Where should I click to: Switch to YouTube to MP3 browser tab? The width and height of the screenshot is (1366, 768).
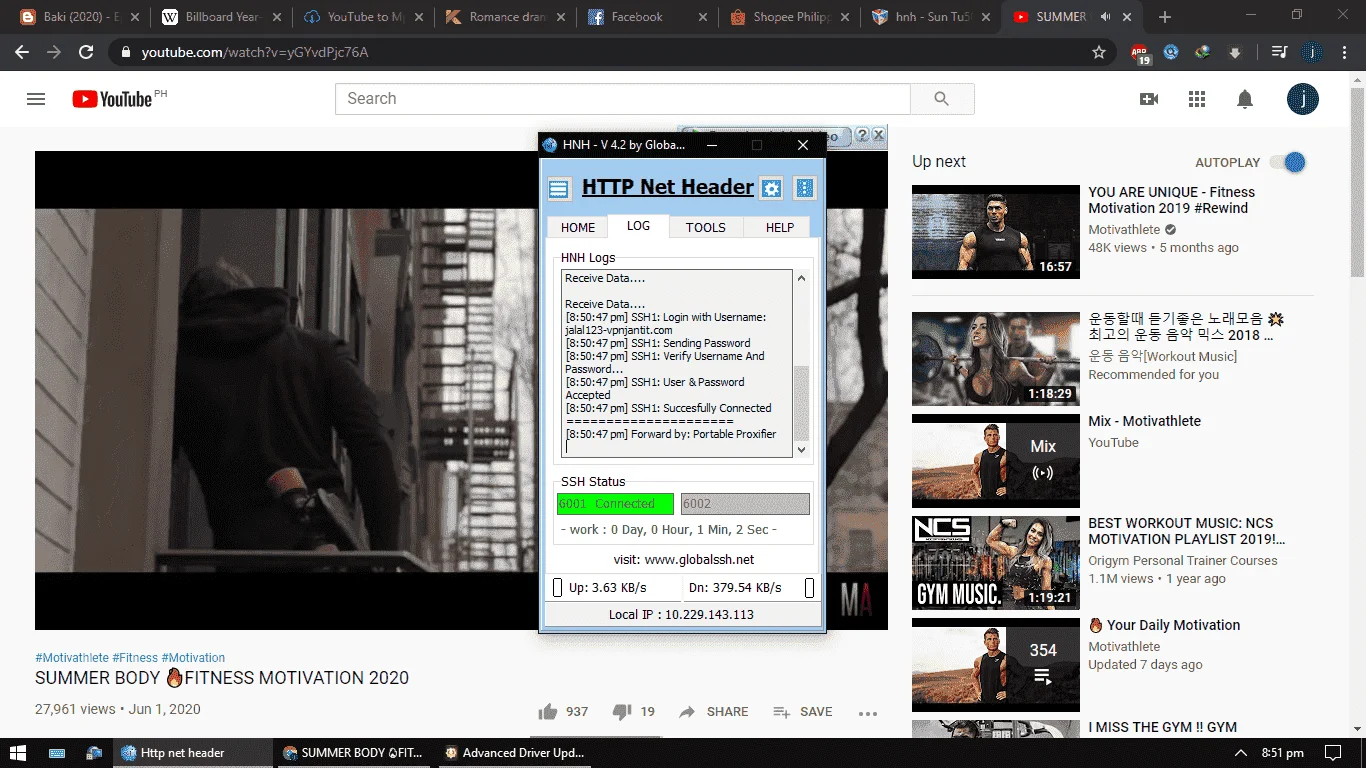pyautogui.click(x=362, y=17)
